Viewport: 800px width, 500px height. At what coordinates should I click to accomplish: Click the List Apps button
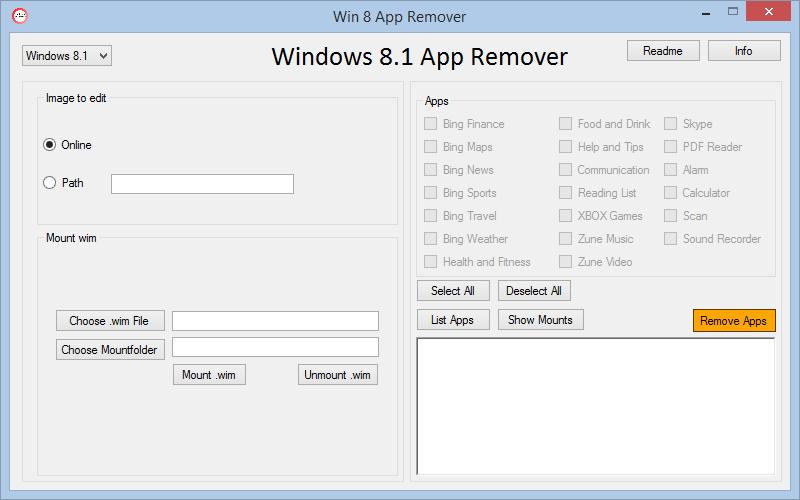453,320
